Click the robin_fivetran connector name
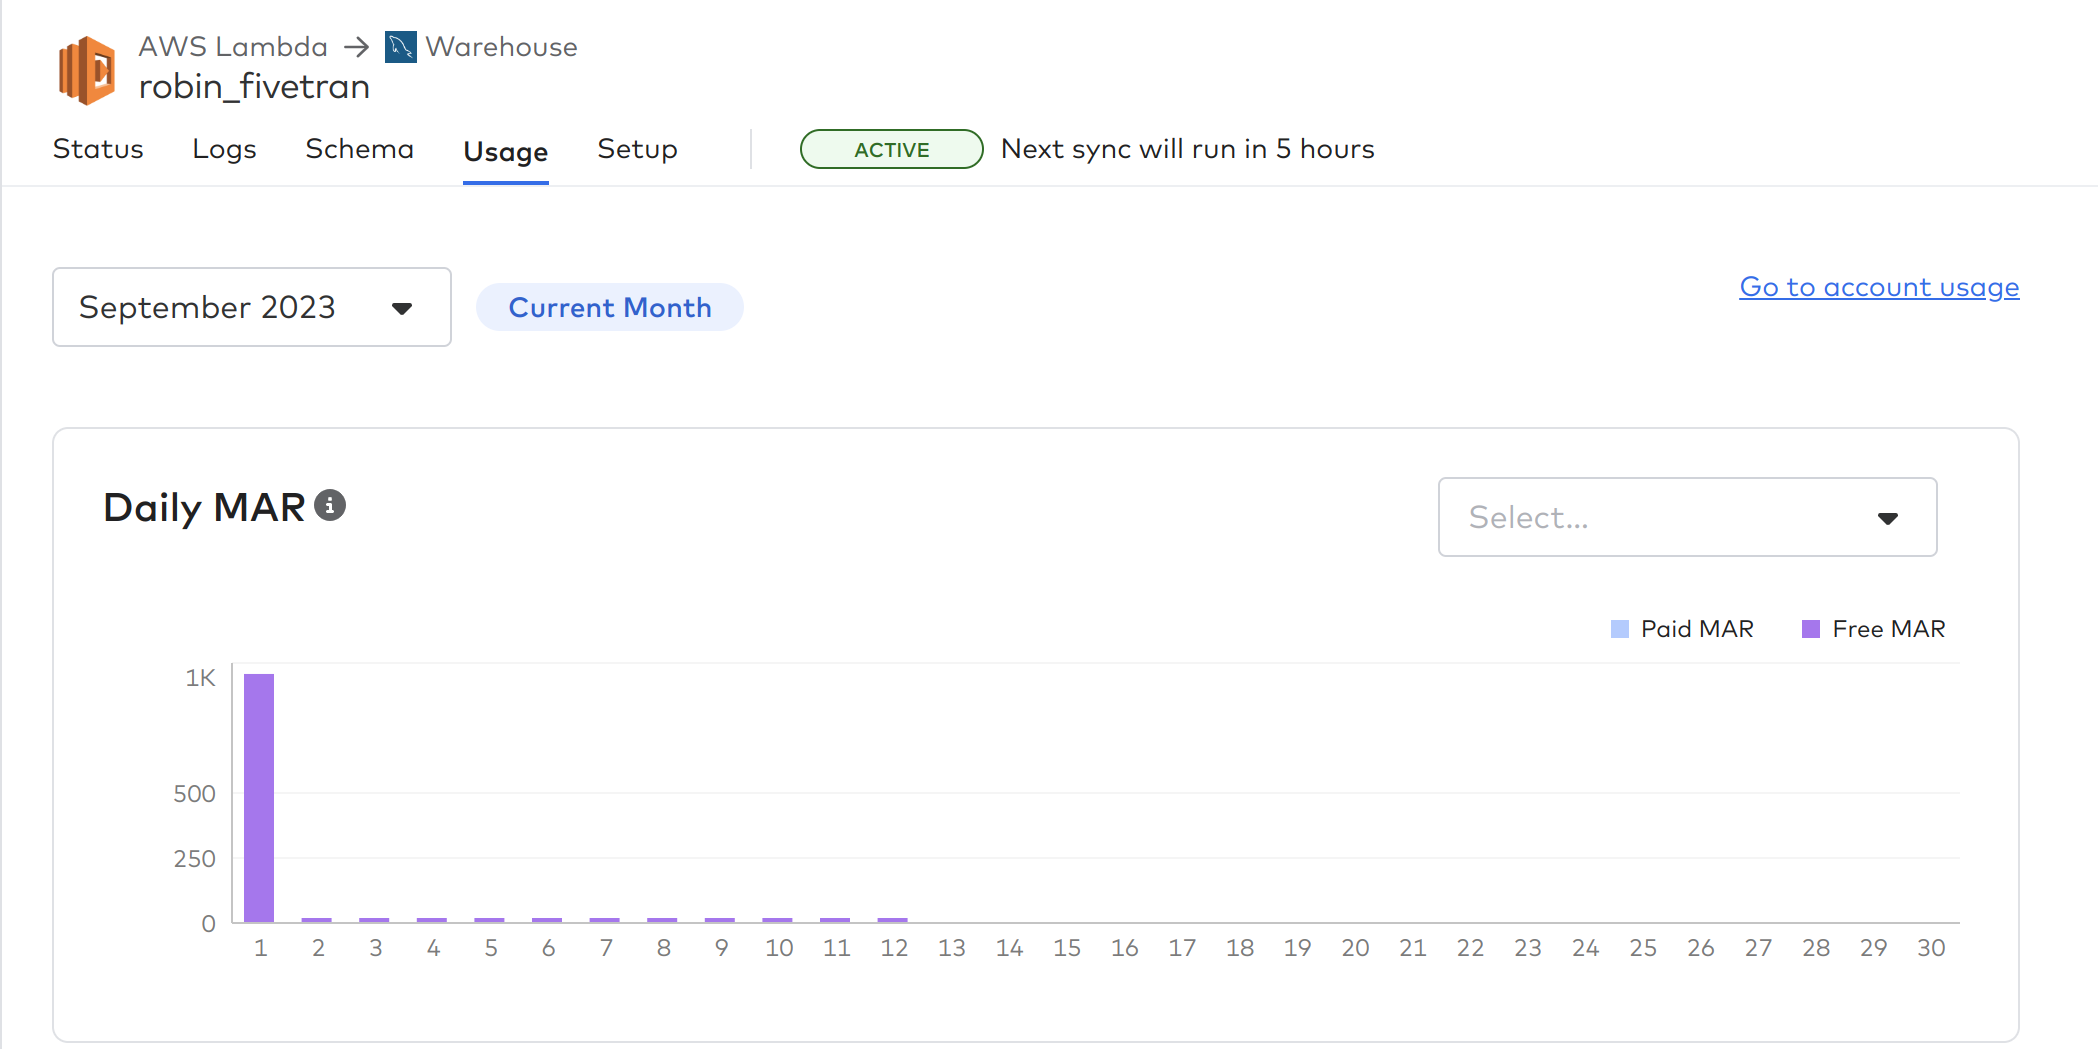 (x=254, y=87)
